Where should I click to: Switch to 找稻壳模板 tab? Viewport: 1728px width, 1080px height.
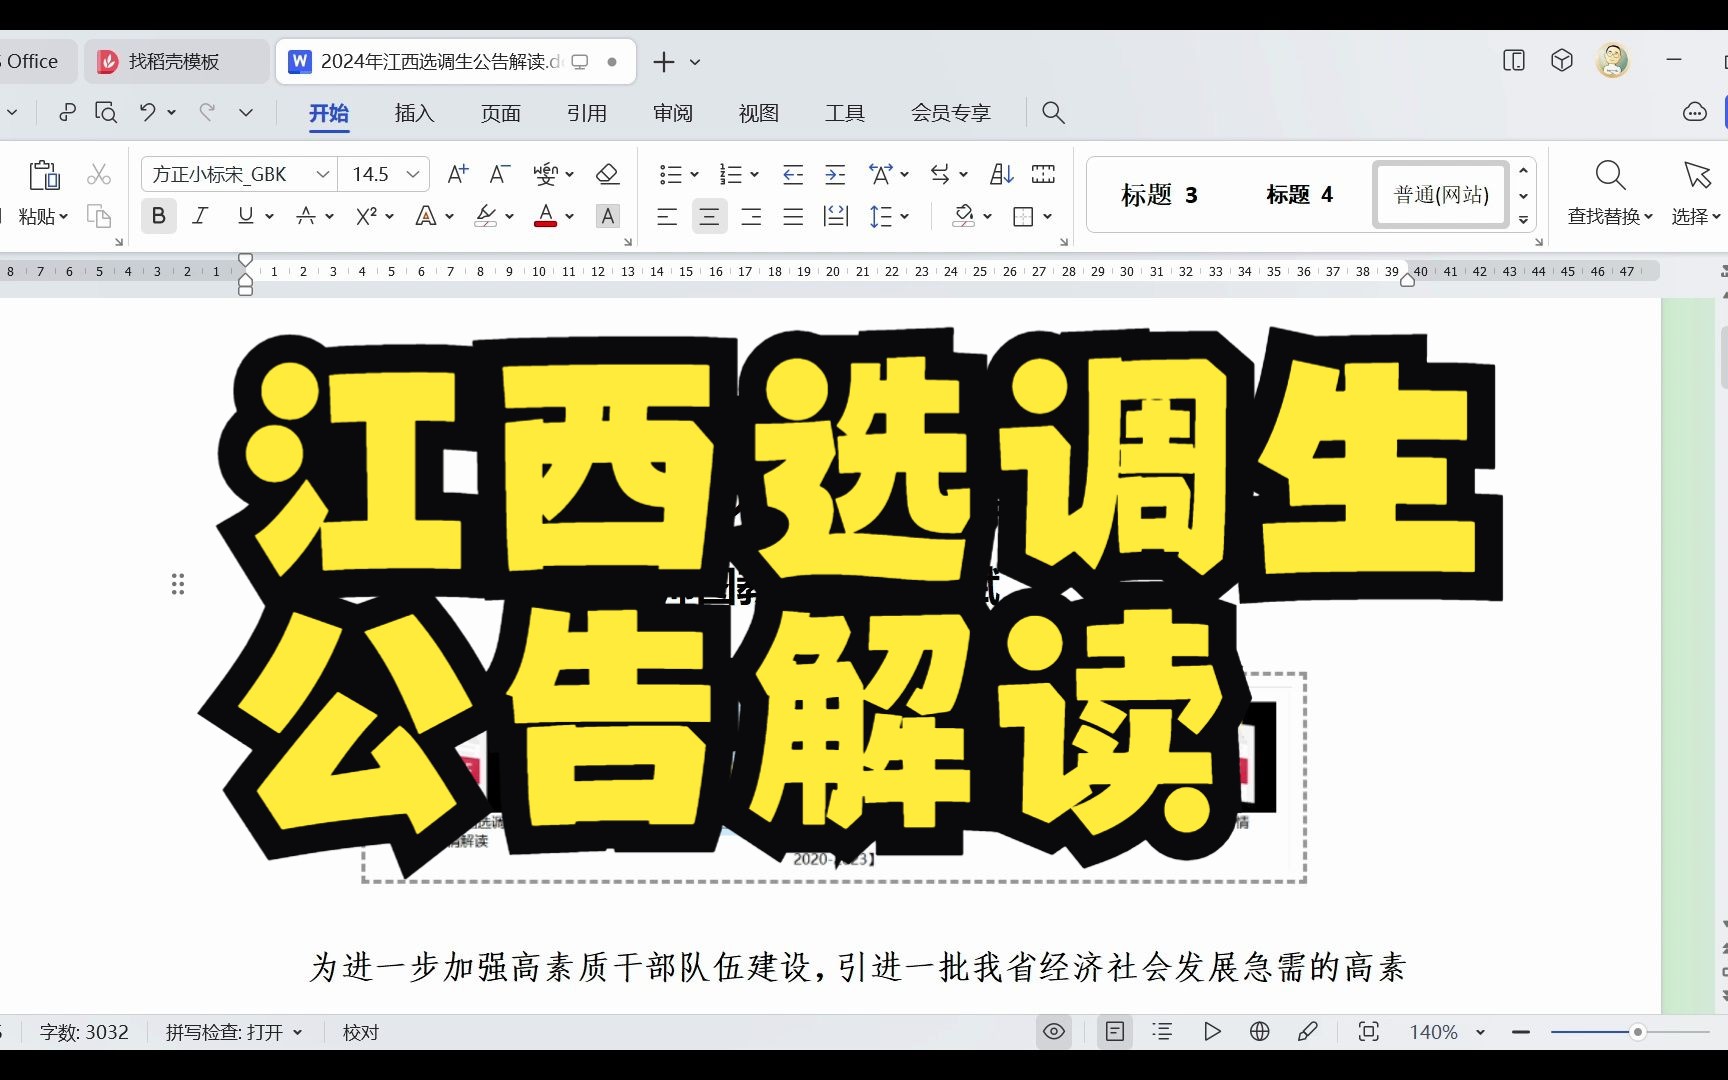click(x=174, y=61)
